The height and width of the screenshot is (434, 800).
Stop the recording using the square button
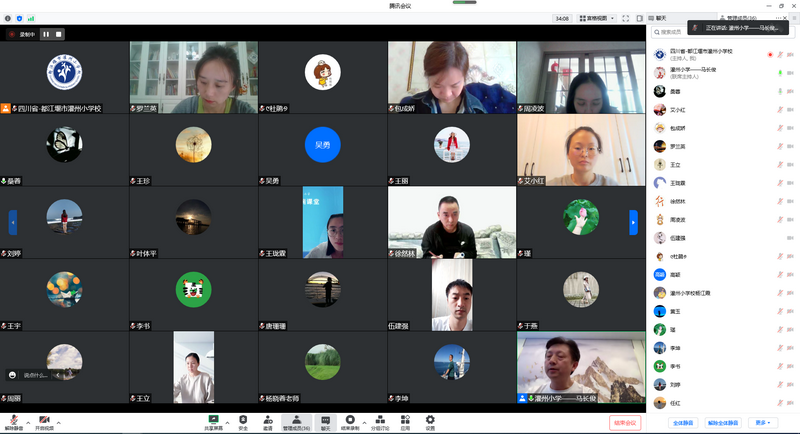59,34
